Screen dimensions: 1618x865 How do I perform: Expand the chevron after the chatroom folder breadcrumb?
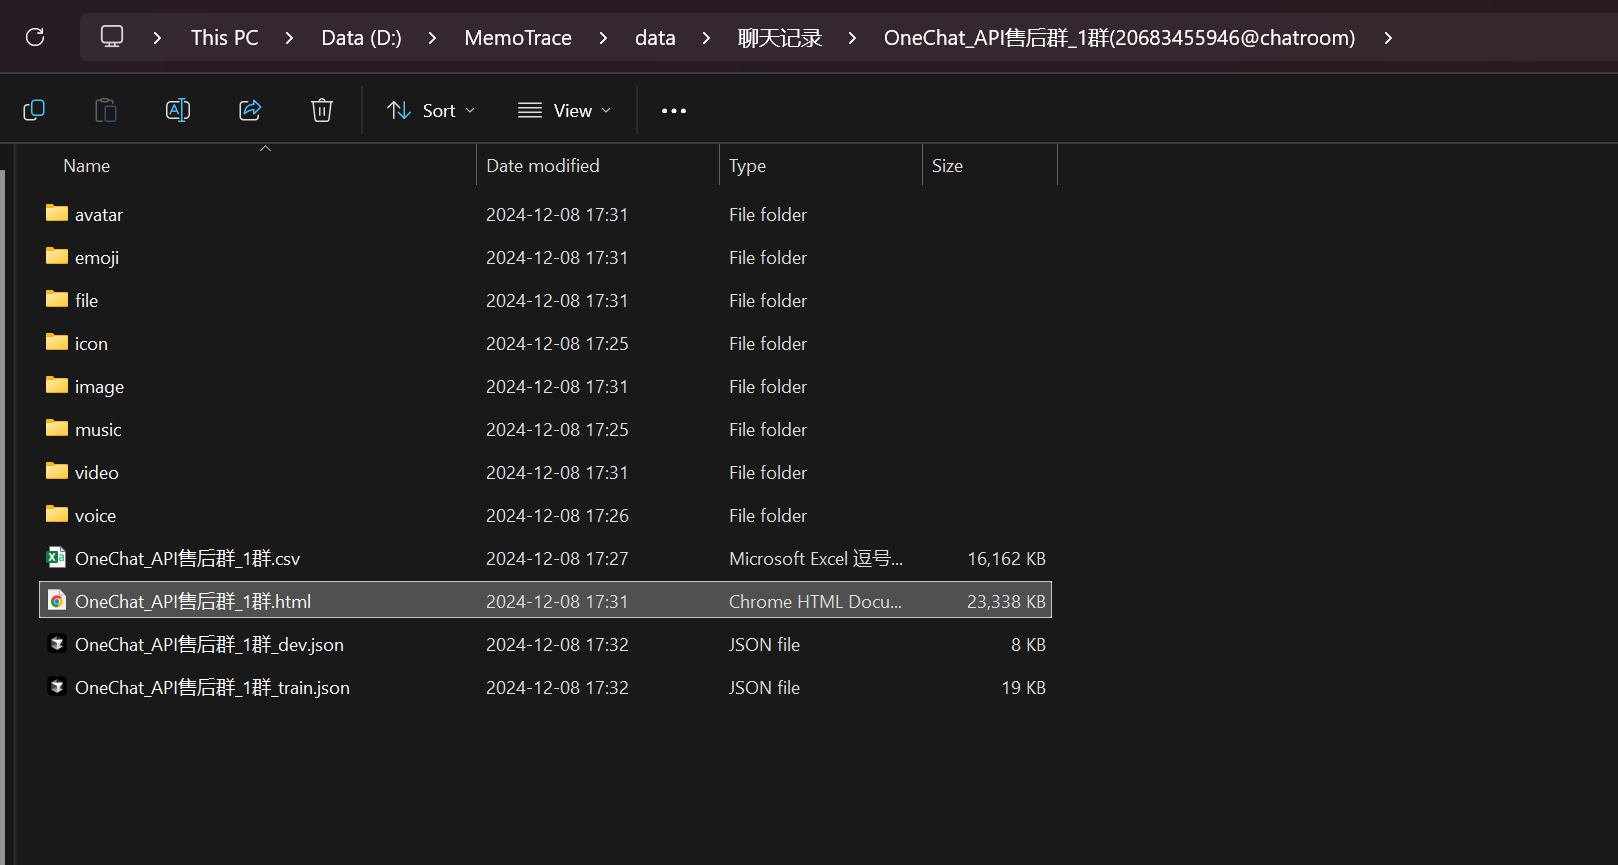1388,38
